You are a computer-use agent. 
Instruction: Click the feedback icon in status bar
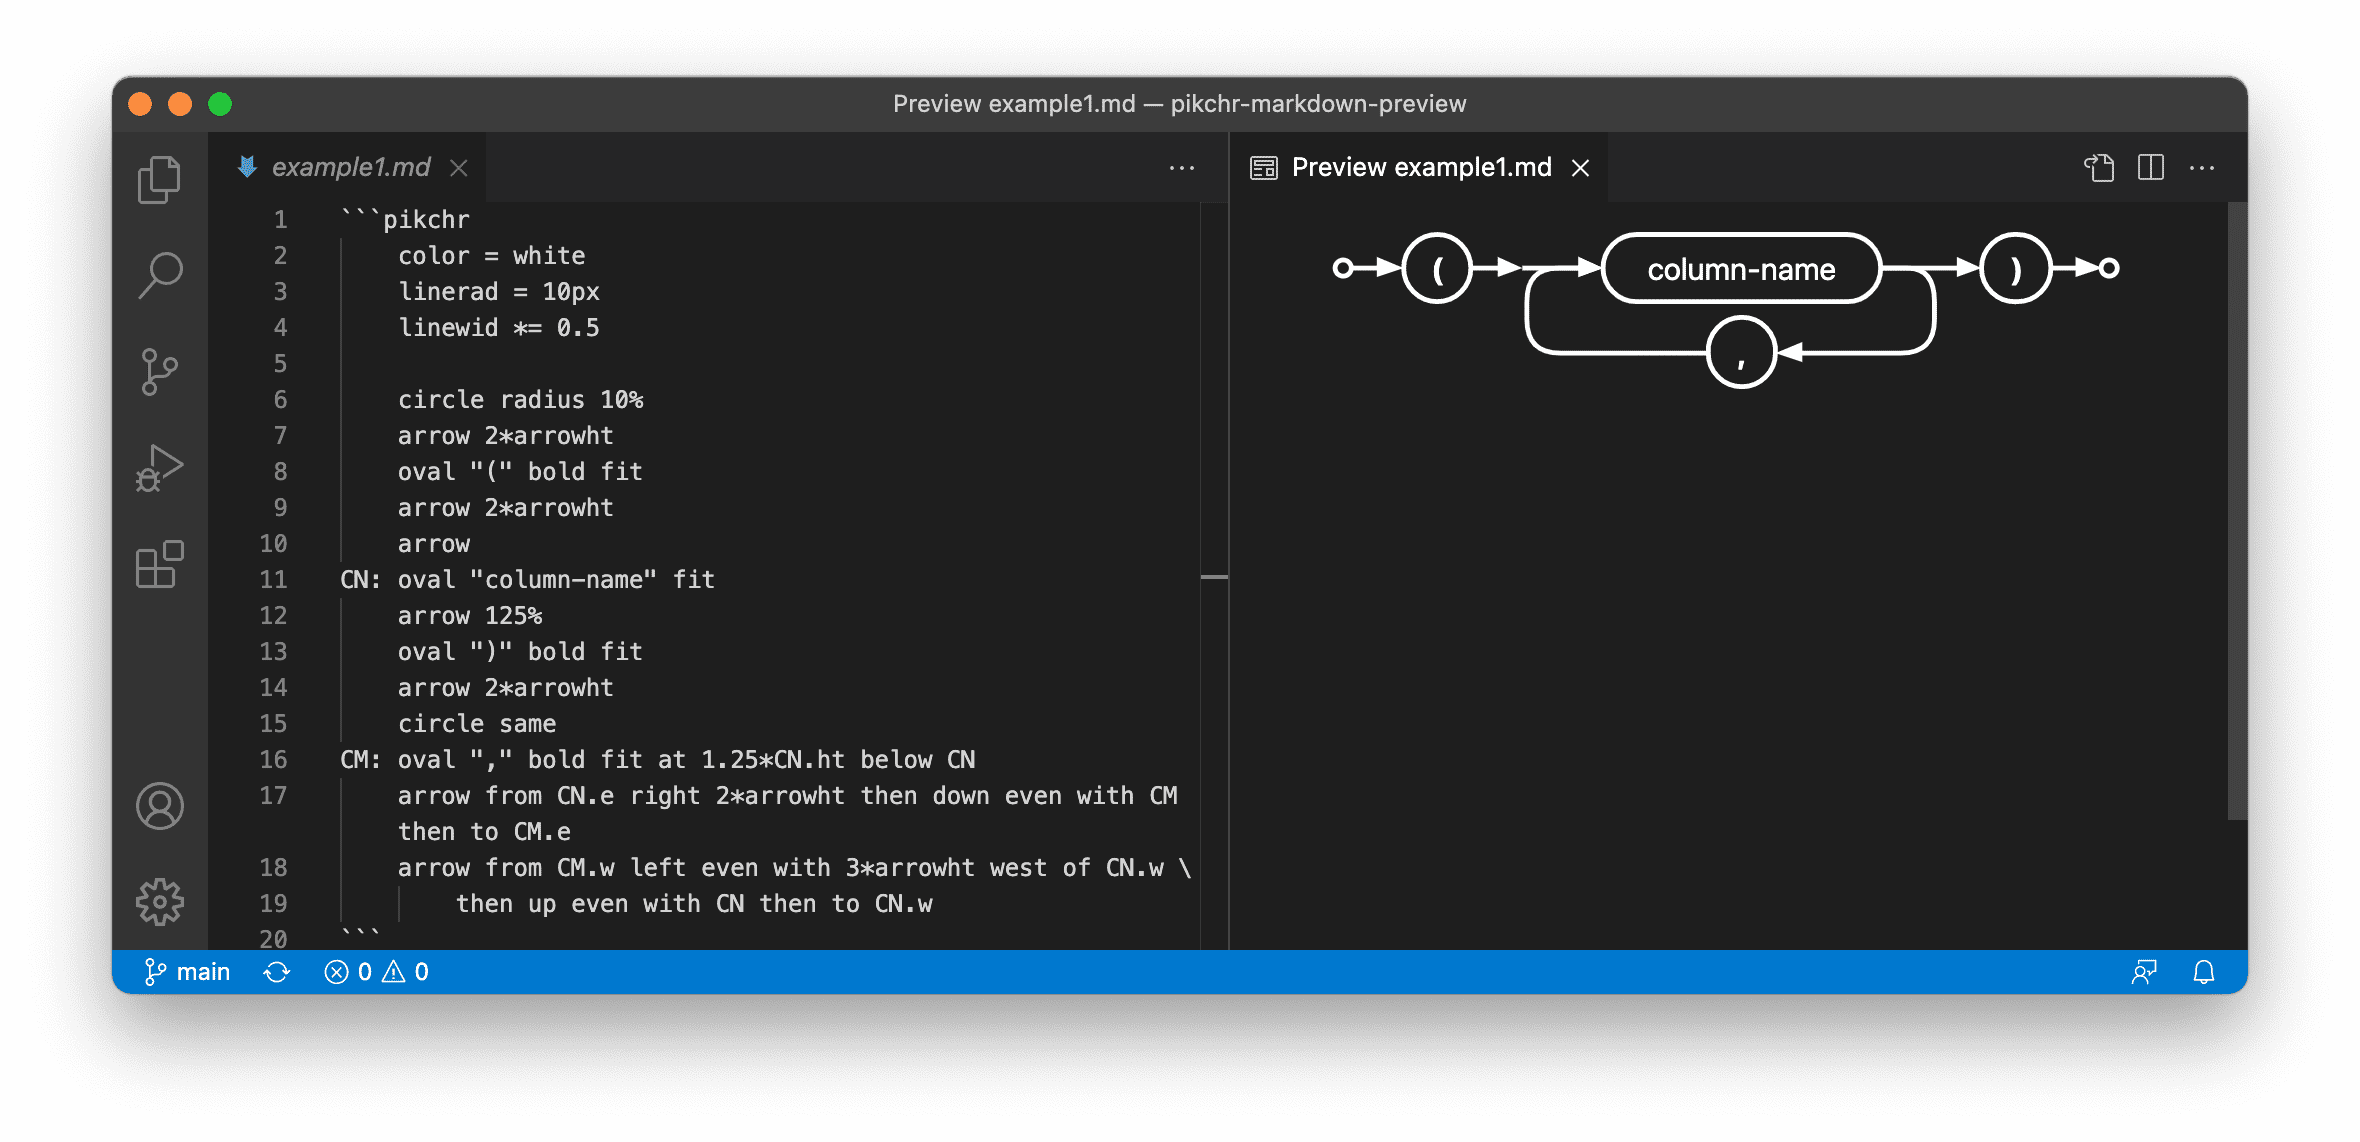click(x=2143, y=972)
